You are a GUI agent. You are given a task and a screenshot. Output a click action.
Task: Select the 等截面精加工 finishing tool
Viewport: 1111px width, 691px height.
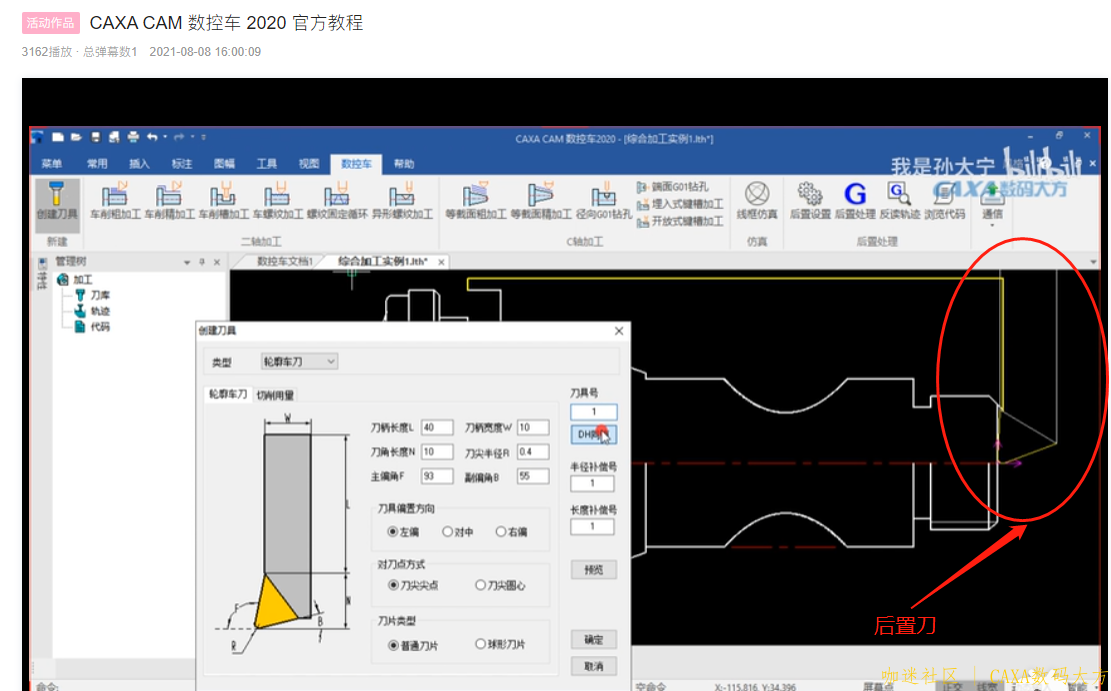coord(541,201)
